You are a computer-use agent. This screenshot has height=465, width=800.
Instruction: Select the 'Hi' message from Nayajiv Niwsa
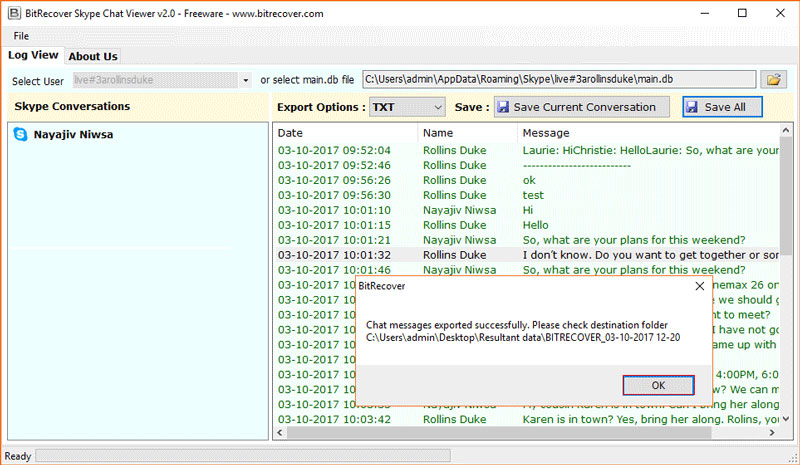click(x=528, y=210)
